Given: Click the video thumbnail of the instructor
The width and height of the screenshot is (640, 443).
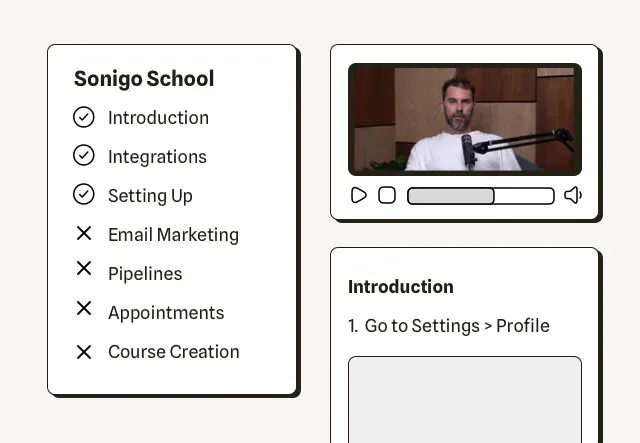Looking at the screenshot, I should [x=465, y=119].
